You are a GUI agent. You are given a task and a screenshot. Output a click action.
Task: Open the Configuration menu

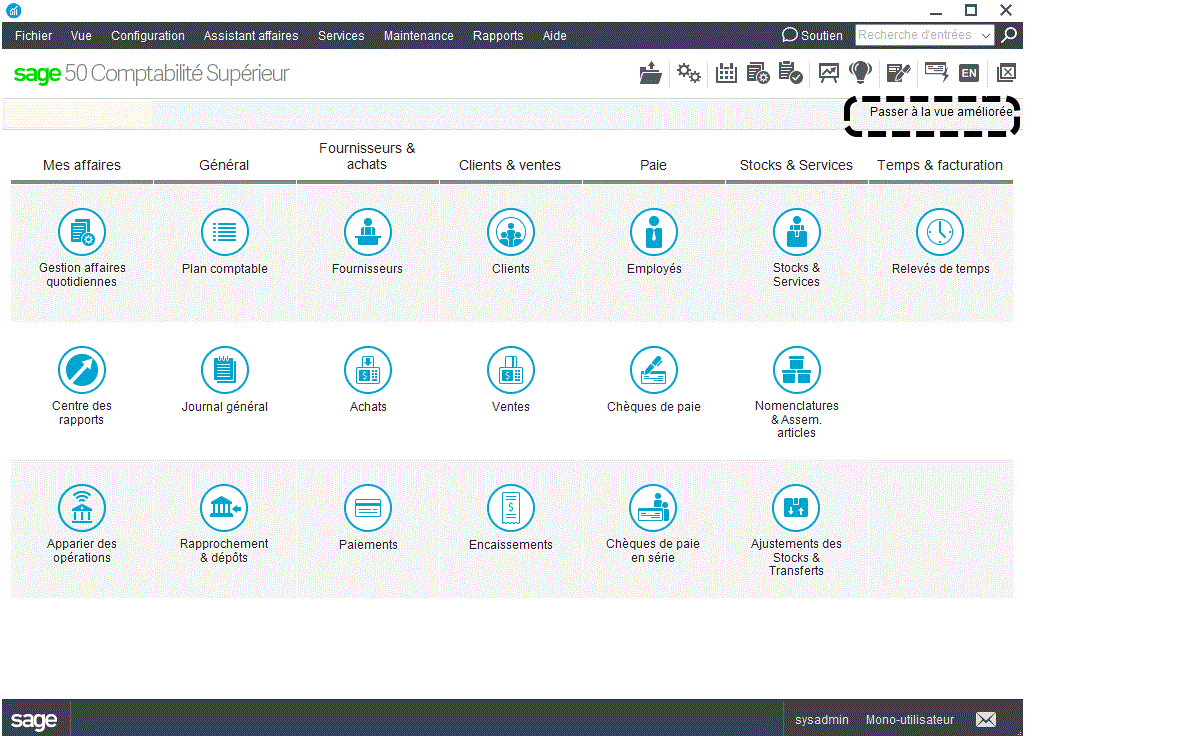point(148,35)
